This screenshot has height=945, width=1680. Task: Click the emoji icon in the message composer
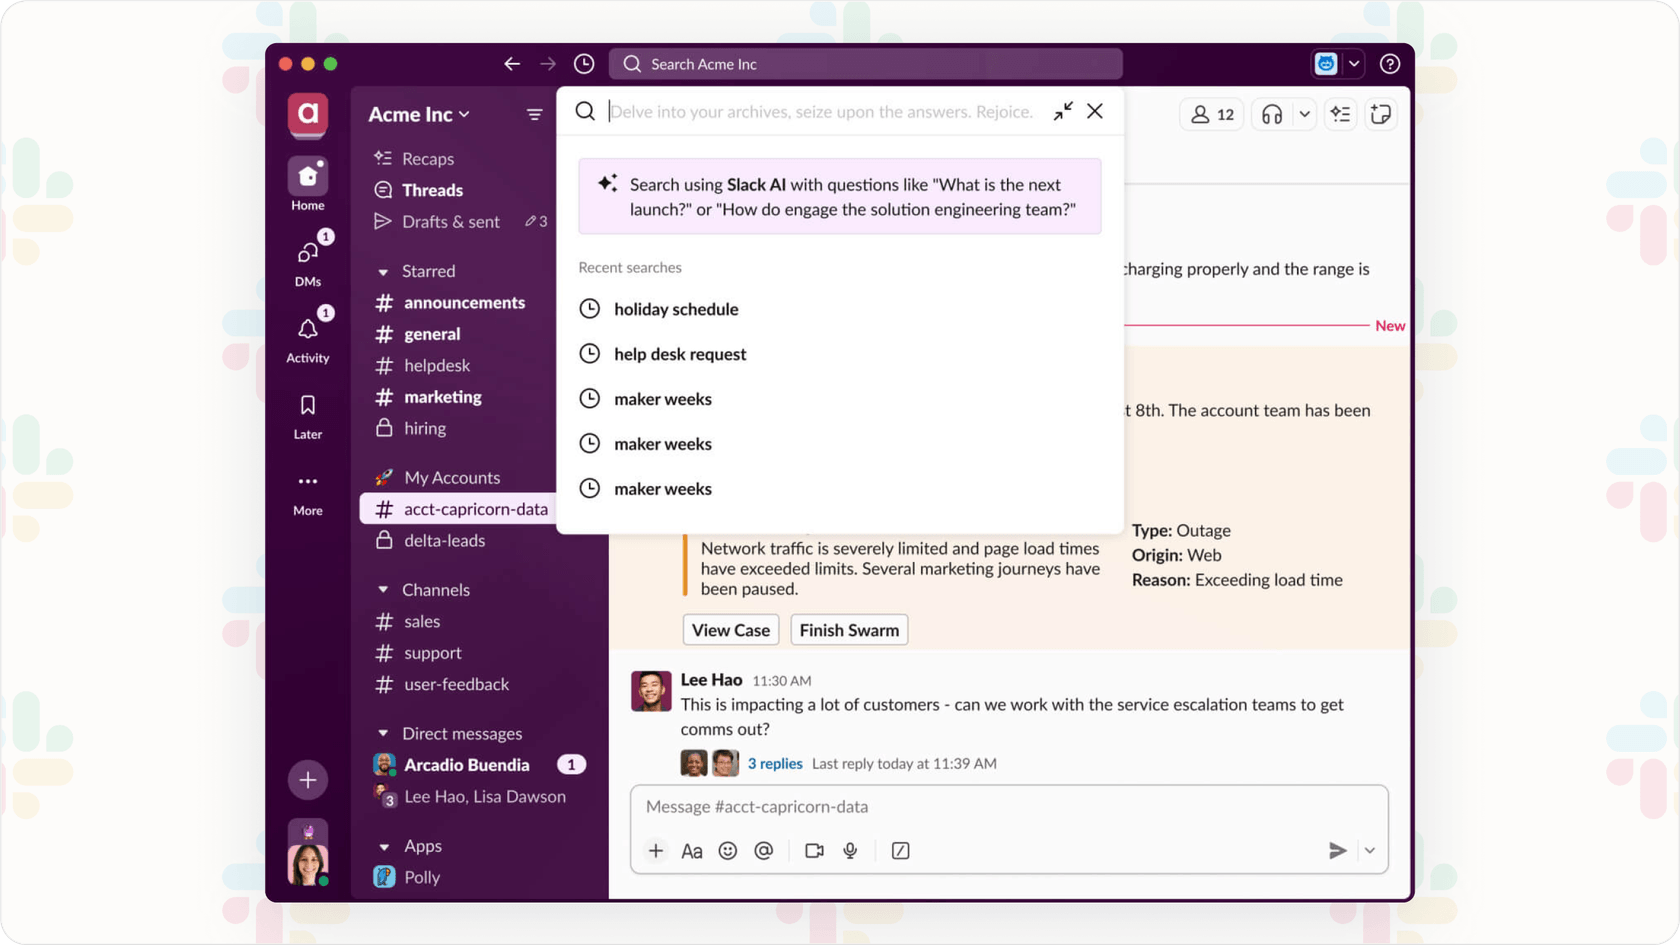click(x=728, y=851)
